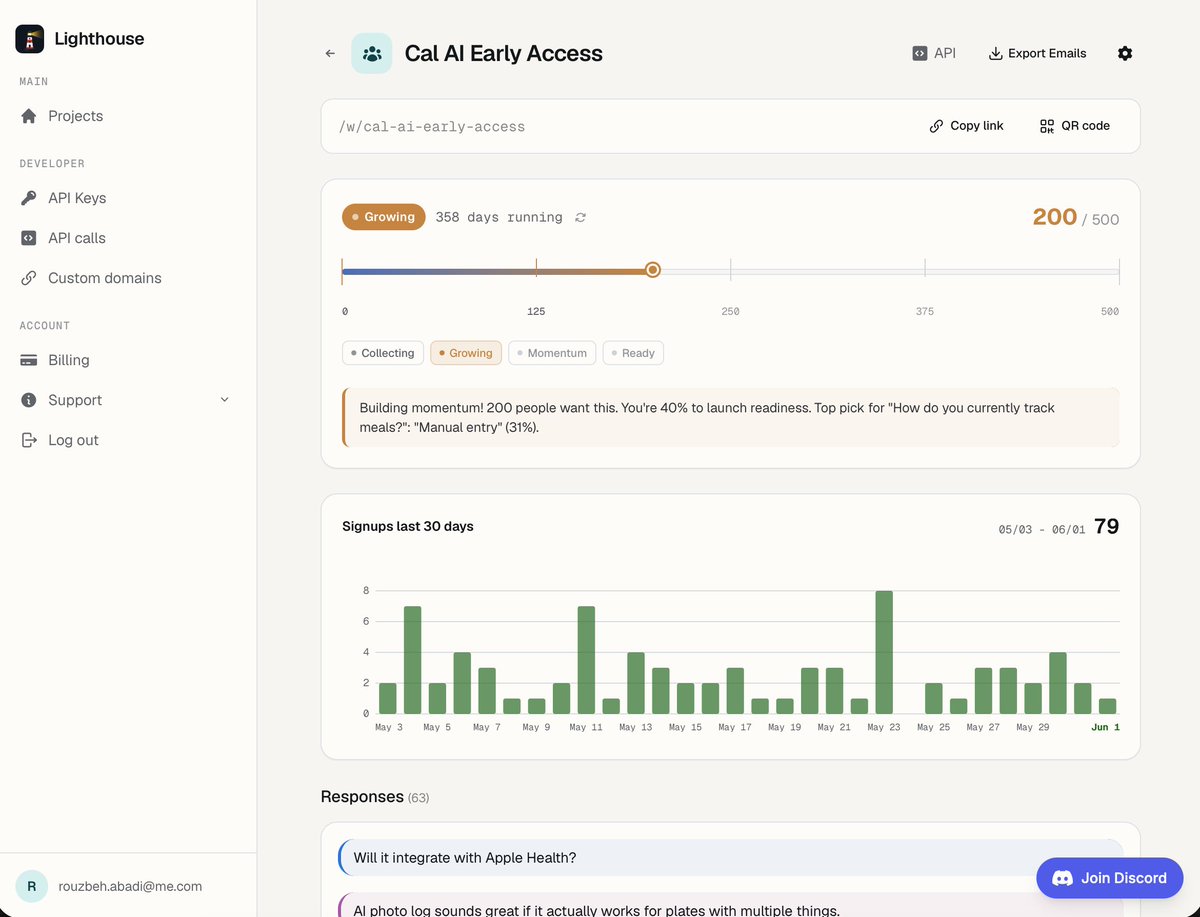Viewport: 1200px width, 917px height.
Task: Click the 250 tick on progress bar
Action: tap(731, 269)
